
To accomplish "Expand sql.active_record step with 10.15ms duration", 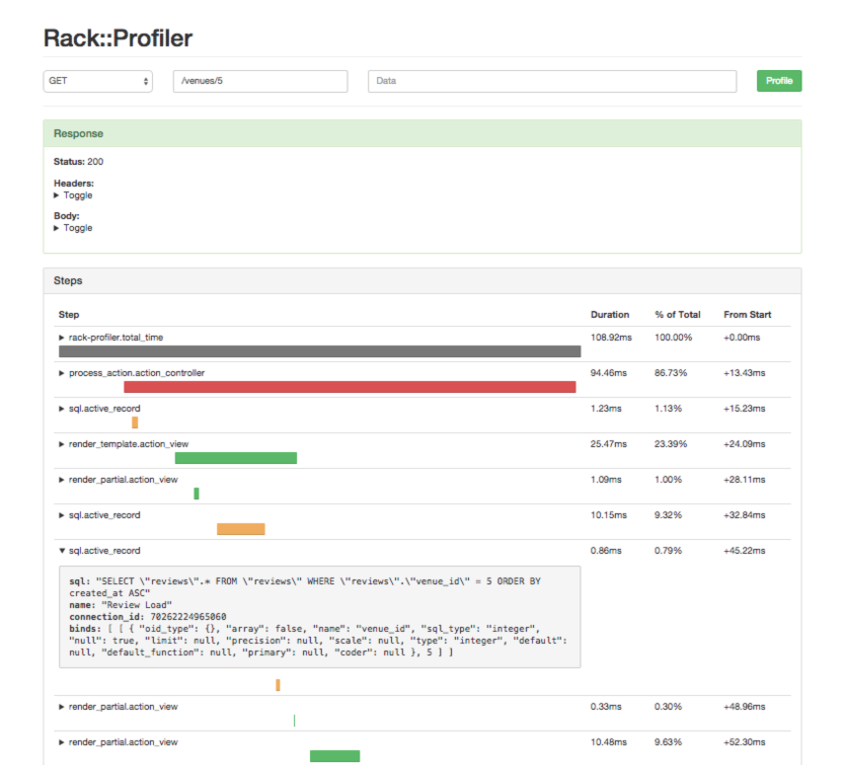I will coord(100,515).
